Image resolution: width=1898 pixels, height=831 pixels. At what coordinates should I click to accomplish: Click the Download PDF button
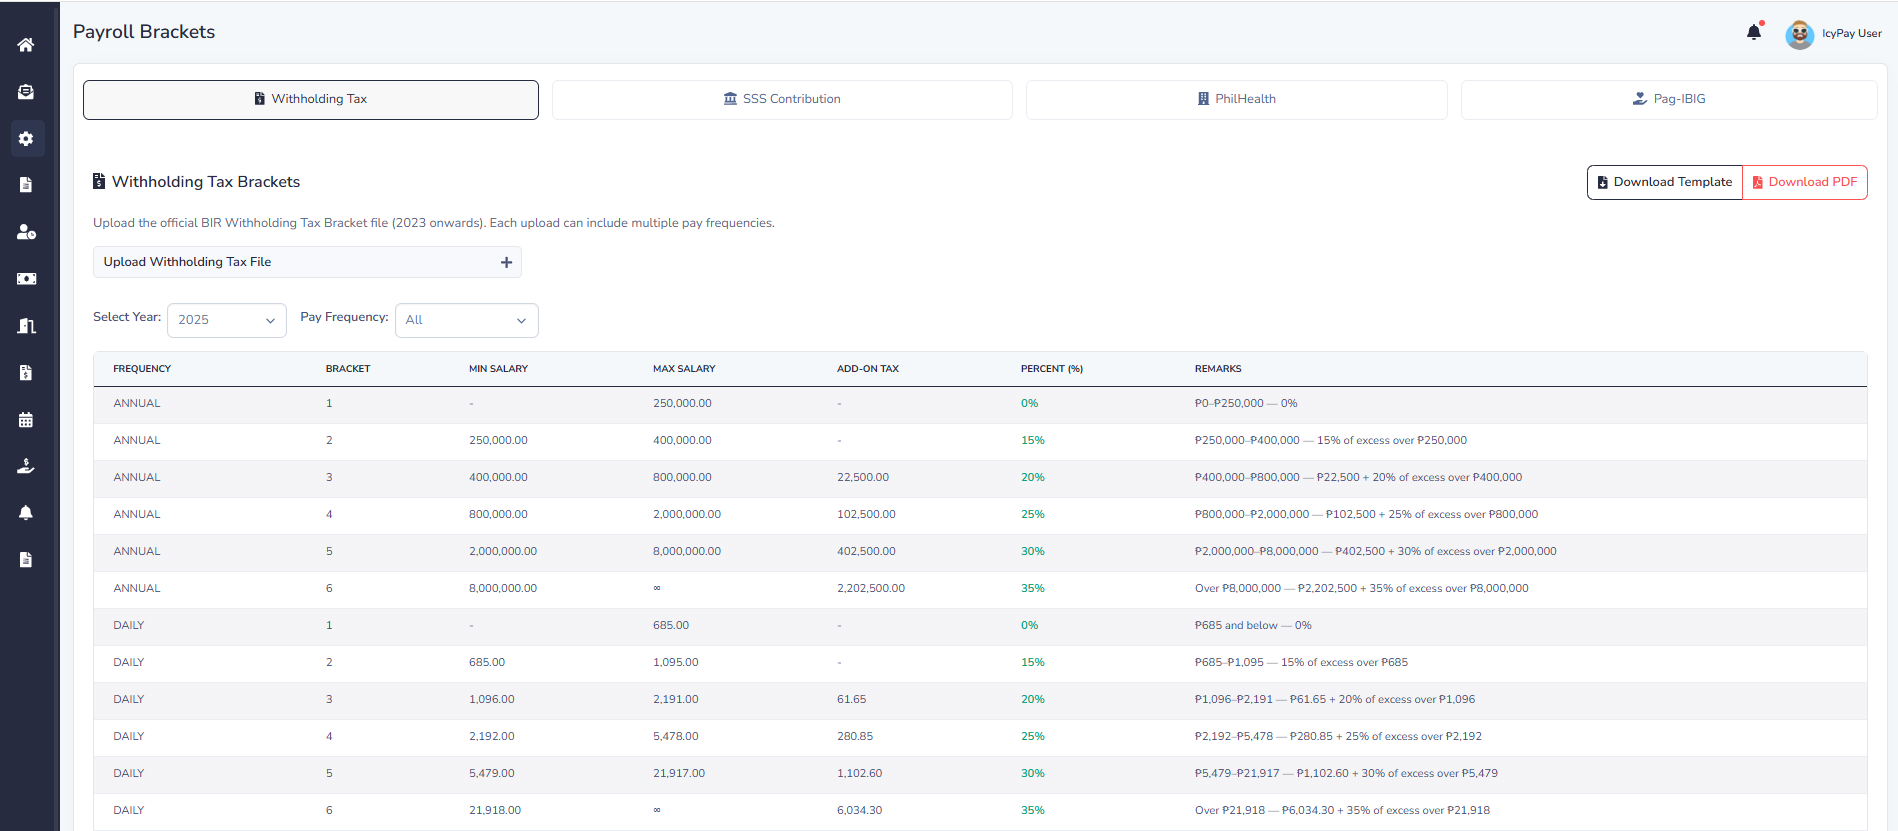tap(1805, 182)
